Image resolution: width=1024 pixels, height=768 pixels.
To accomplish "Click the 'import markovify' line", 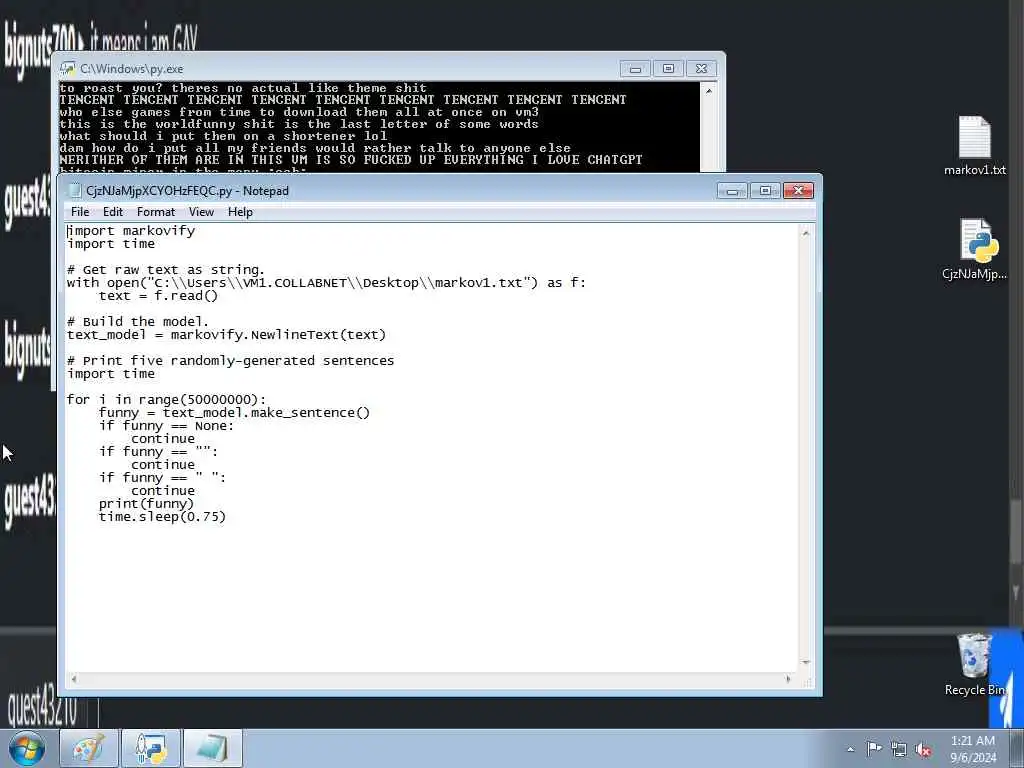I will pos(131,231).
